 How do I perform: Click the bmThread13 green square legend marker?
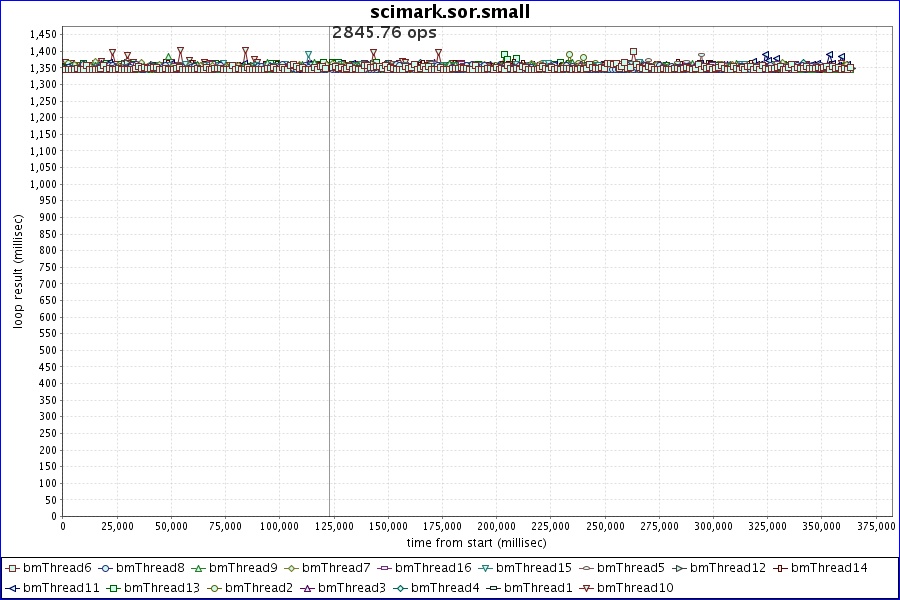[x=113, y=588]
